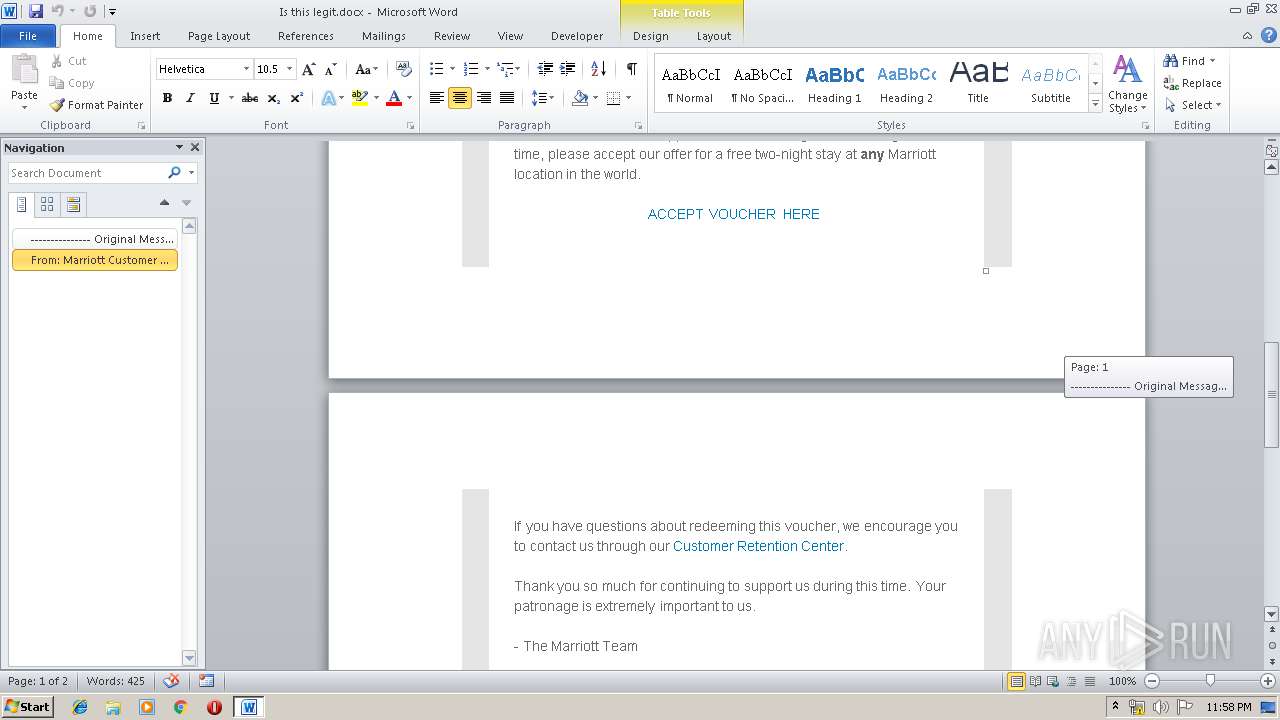Click Format Painter
Screen dimensions: 1280x720
tap(96, 105)
